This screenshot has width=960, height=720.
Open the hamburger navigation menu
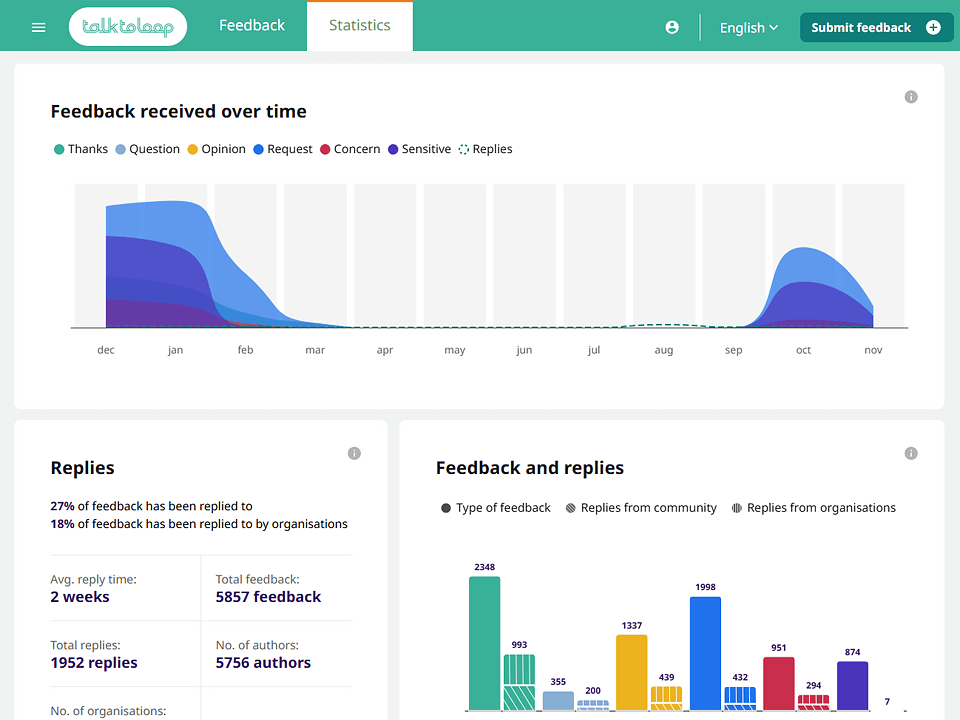(38, 27)
